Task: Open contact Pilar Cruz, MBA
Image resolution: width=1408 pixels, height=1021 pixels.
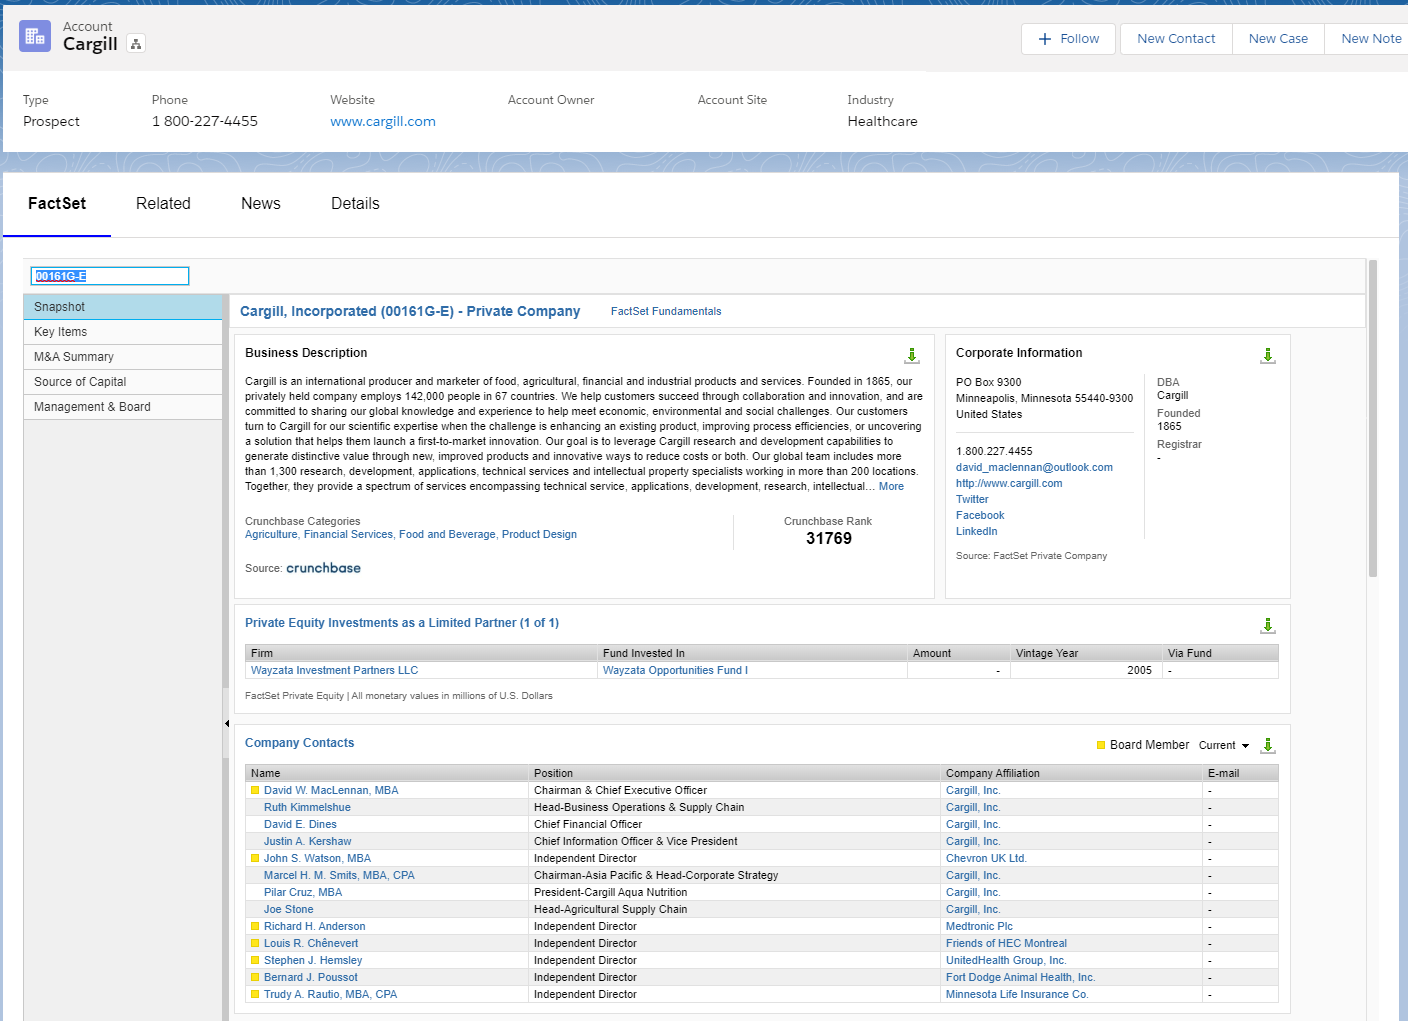Action: coord(303,893)
